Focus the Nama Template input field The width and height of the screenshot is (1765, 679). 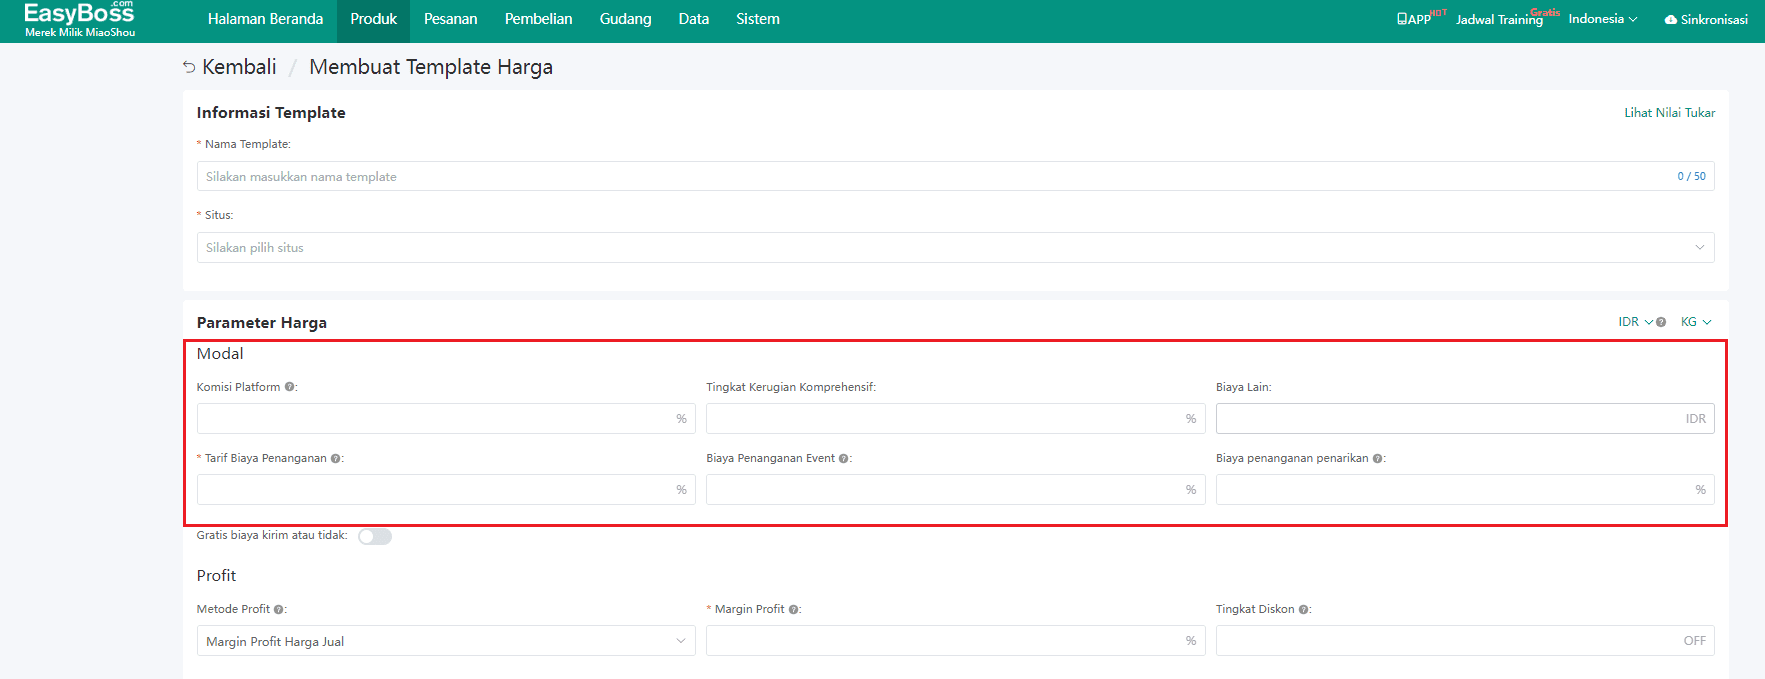(935, 177)
